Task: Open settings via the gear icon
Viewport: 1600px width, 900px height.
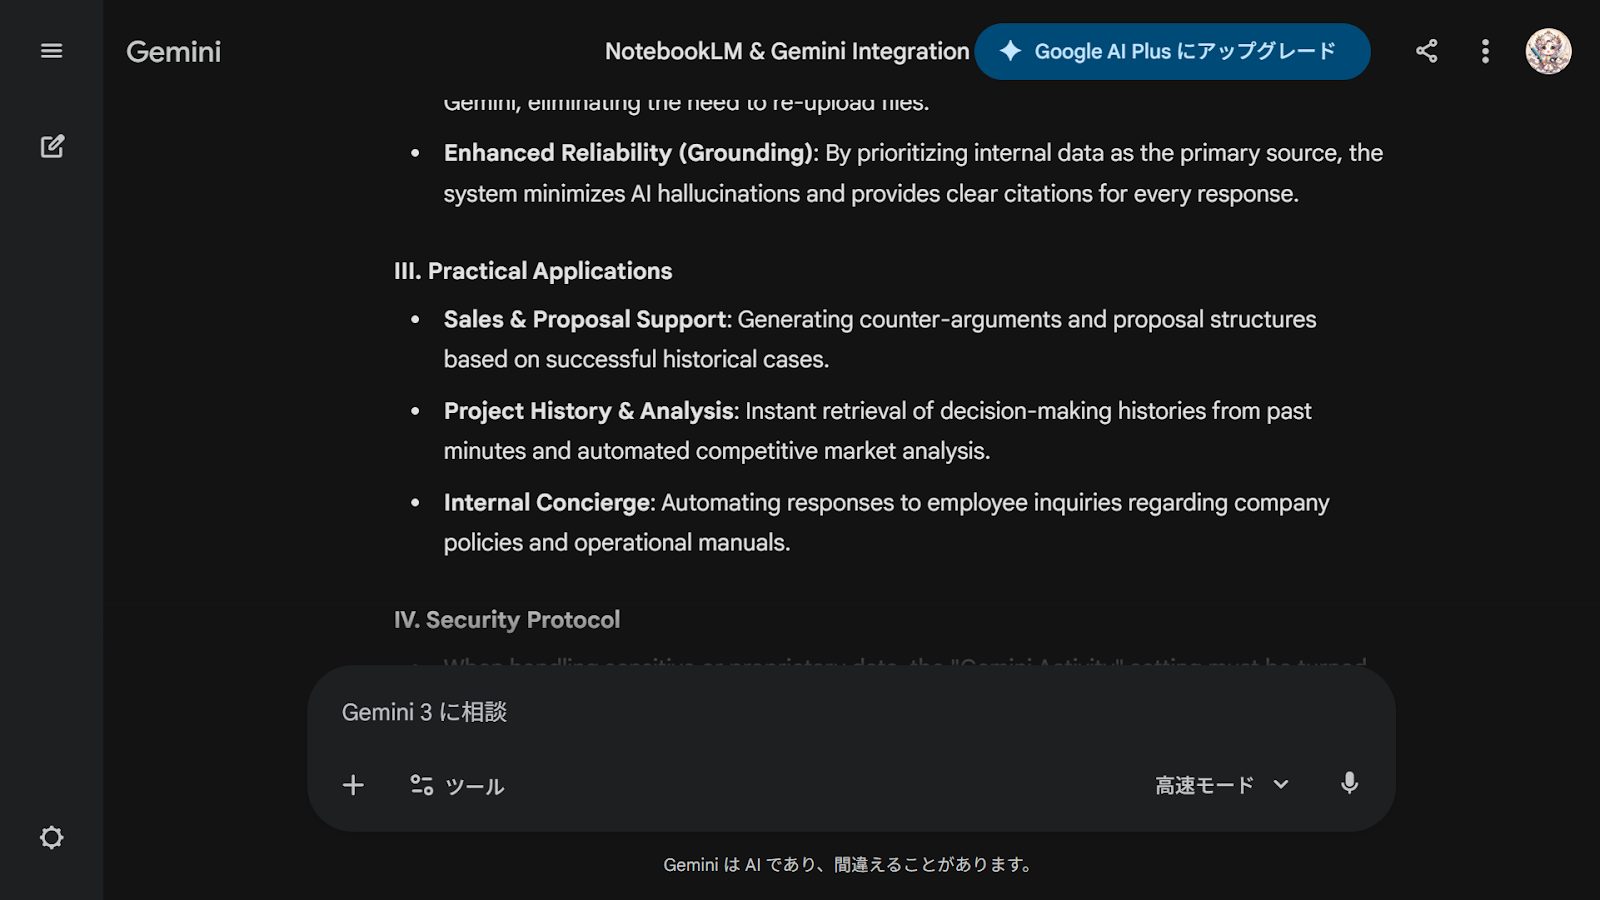Action: click(x=51, y=837)
